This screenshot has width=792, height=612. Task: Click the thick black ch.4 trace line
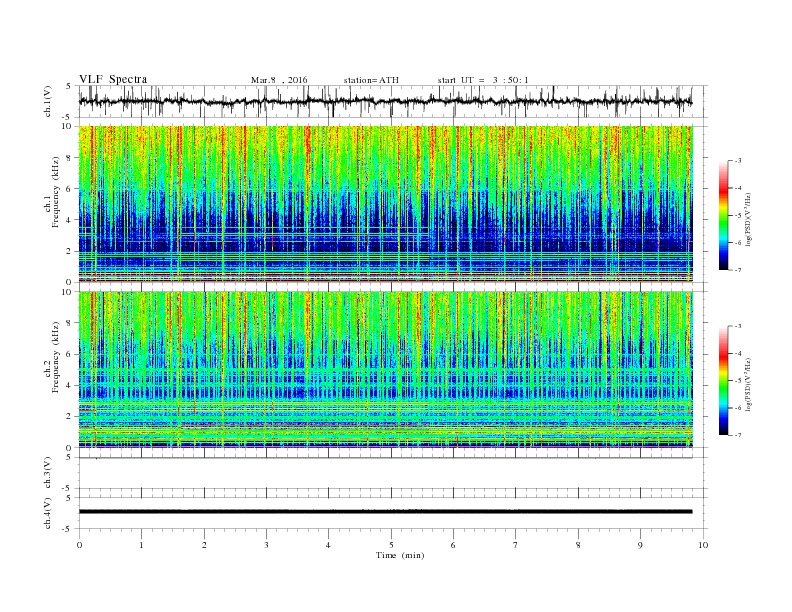tap(385, 512)
